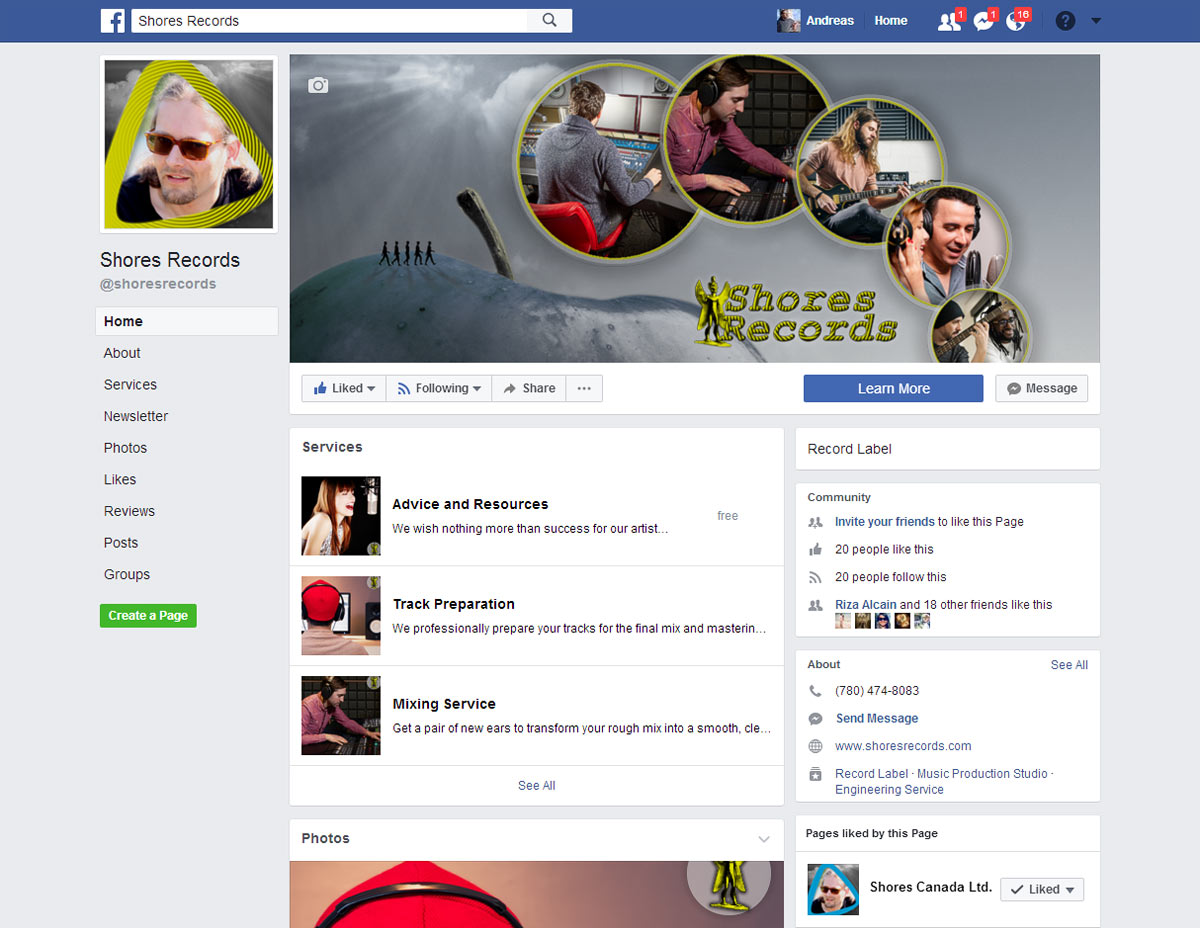Open the help question mark icon
The image size is (1200, 928).
1065,21
